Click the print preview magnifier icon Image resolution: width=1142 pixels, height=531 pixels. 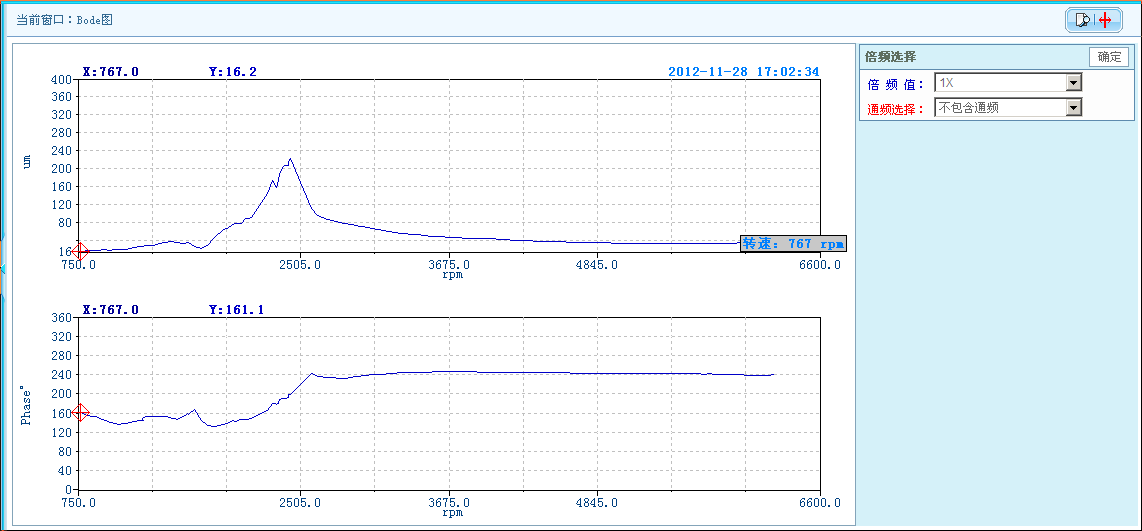coord(1082,20)
